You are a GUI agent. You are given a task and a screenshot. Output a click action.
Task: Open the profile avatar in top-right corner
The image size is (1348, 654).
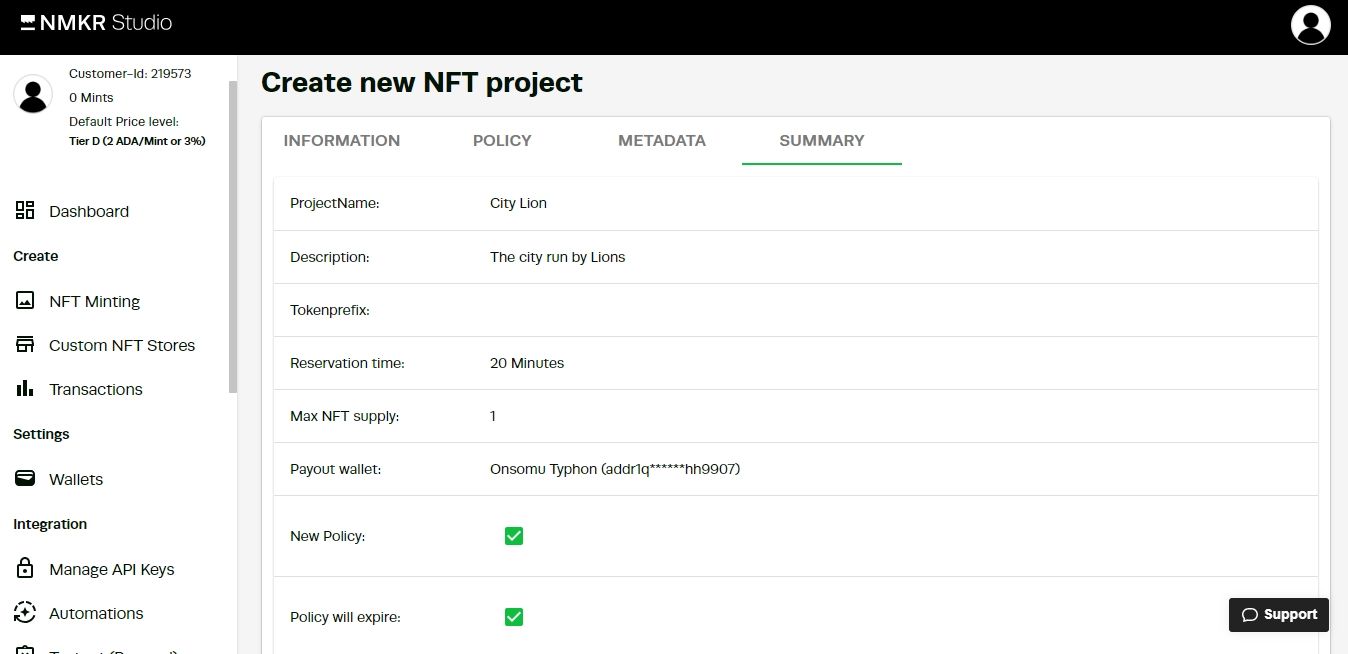pyautogui.click(x=1310, y=26)
